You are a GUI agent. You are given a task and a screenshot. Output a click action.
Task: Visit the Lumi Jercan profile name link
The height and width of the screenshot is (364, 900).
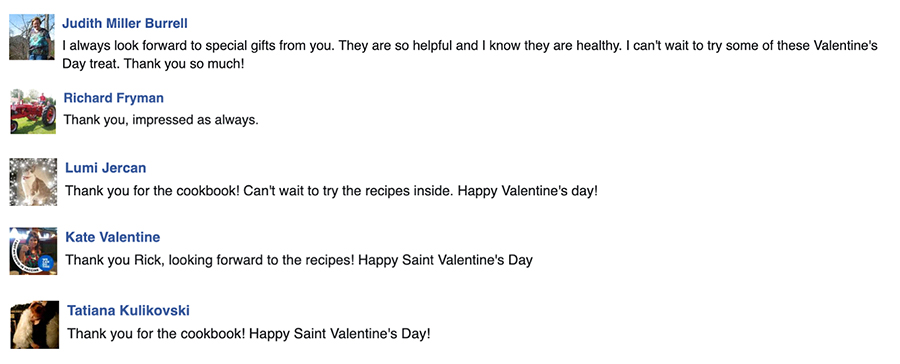[x=106, y=168]
